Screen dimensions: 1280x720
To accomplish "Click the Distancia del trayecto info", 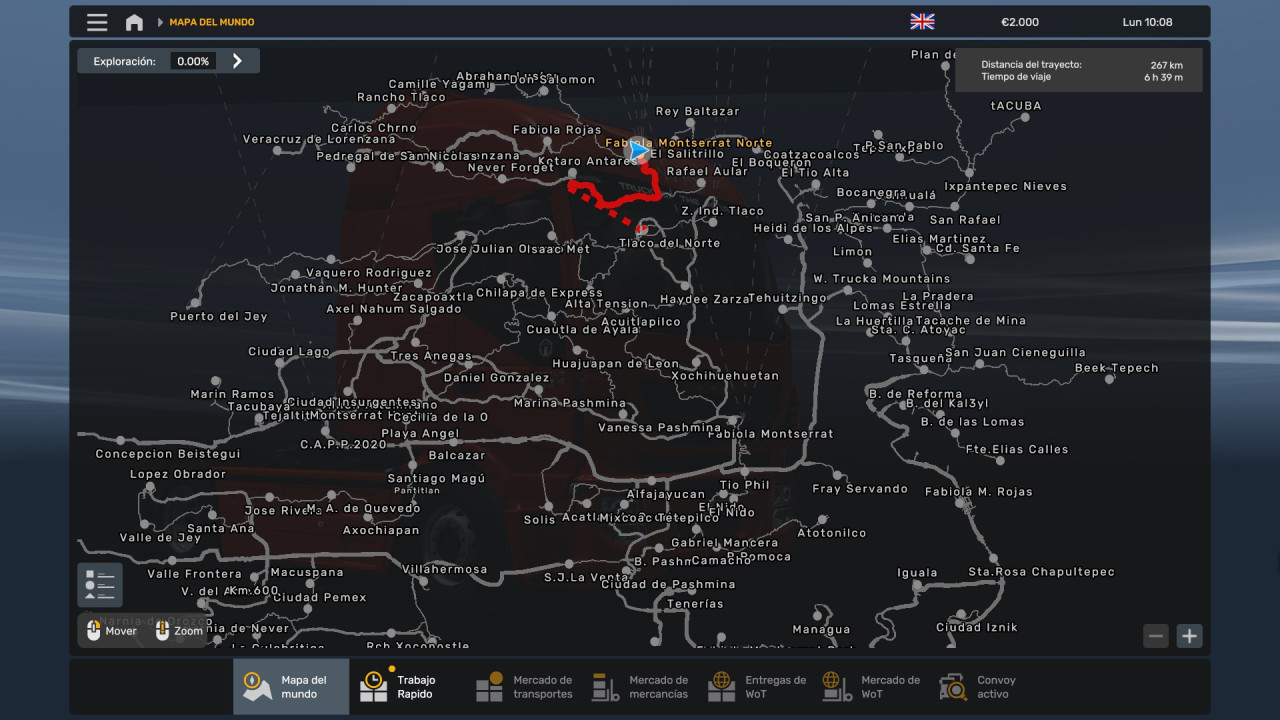I will point(1081,65).
